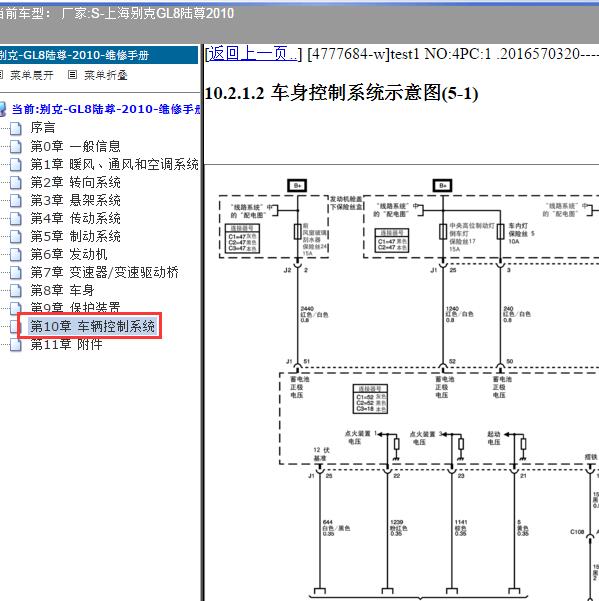Click the page icon beside 序言
Viewport: 599px width, 601px height.
(16, 128)
